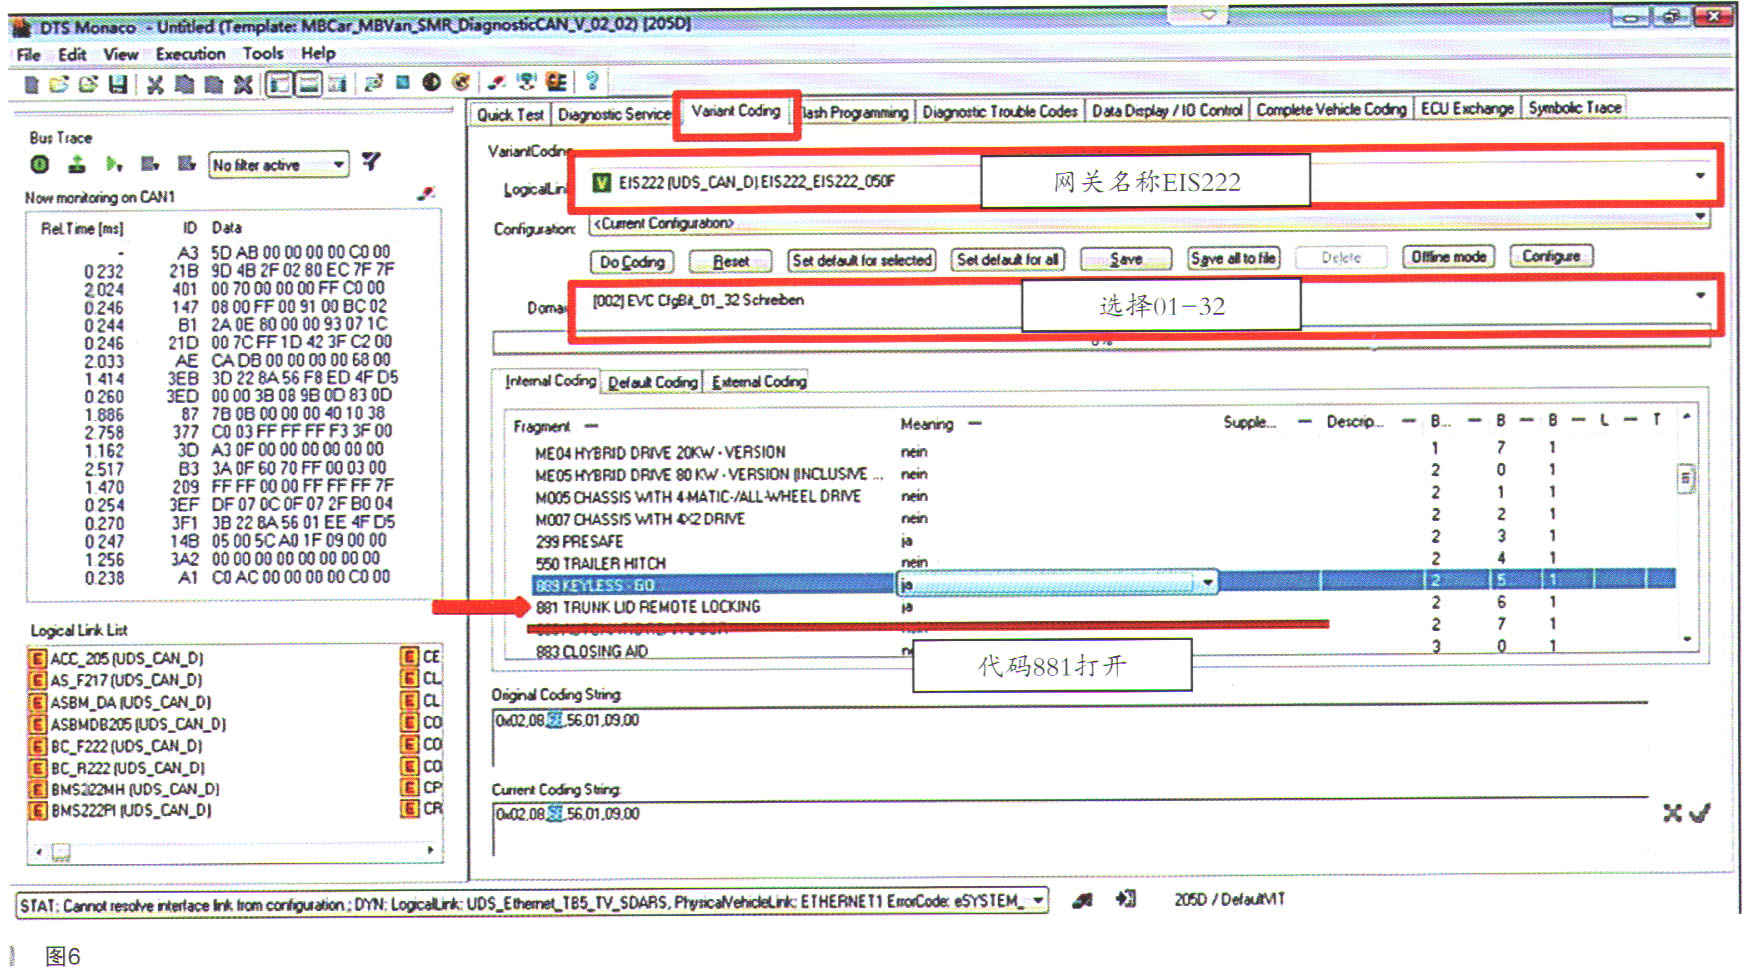
Task: Click the Save button
Action: click(1126, 259)
